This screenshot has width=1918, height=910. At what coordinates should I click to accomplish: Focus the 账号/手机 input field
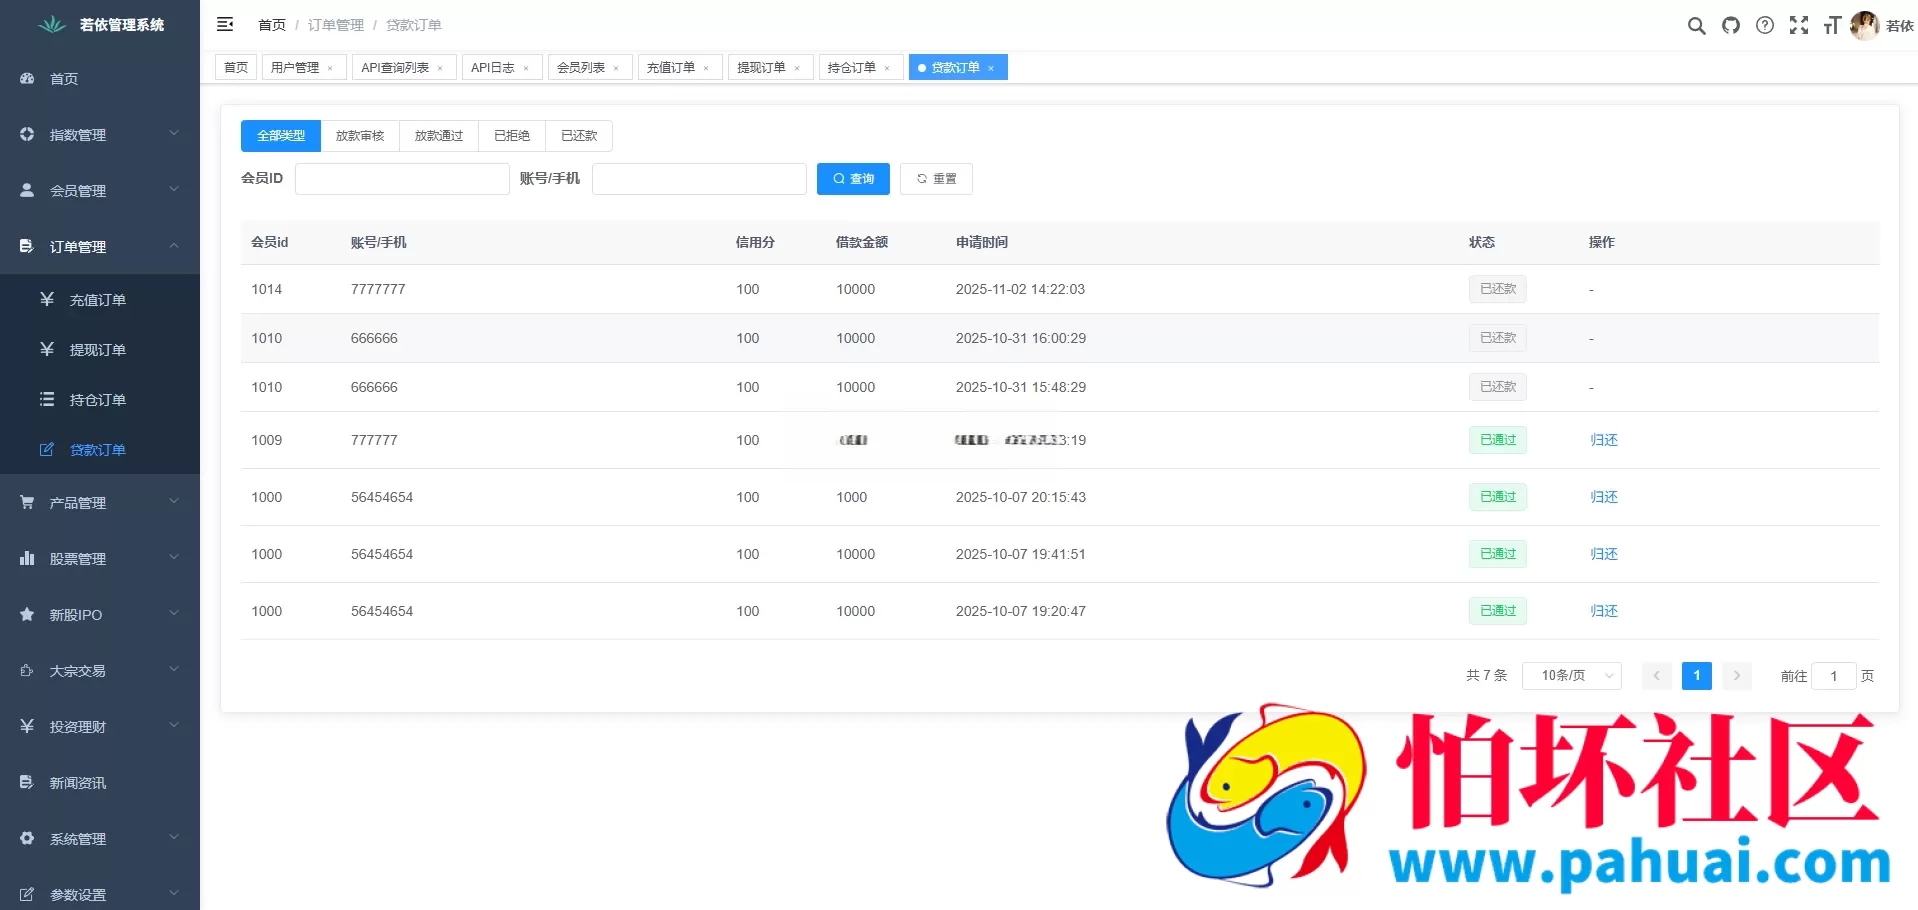(699, 179)
